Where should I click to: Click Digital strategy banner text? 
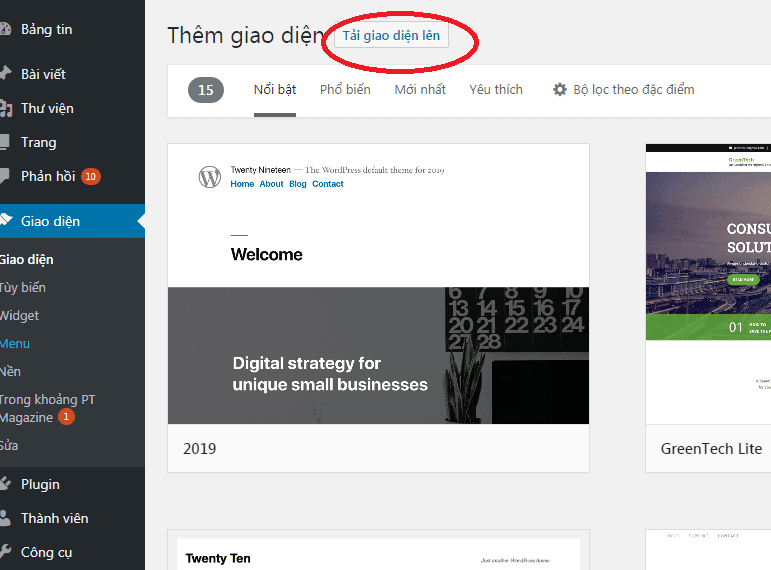330,374
